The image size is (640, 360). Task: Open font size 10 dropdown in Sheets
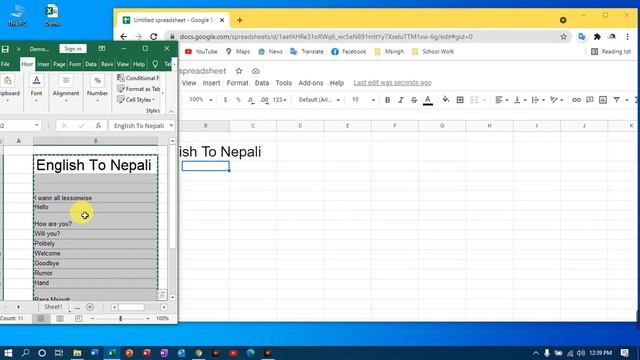click(363, 100)
